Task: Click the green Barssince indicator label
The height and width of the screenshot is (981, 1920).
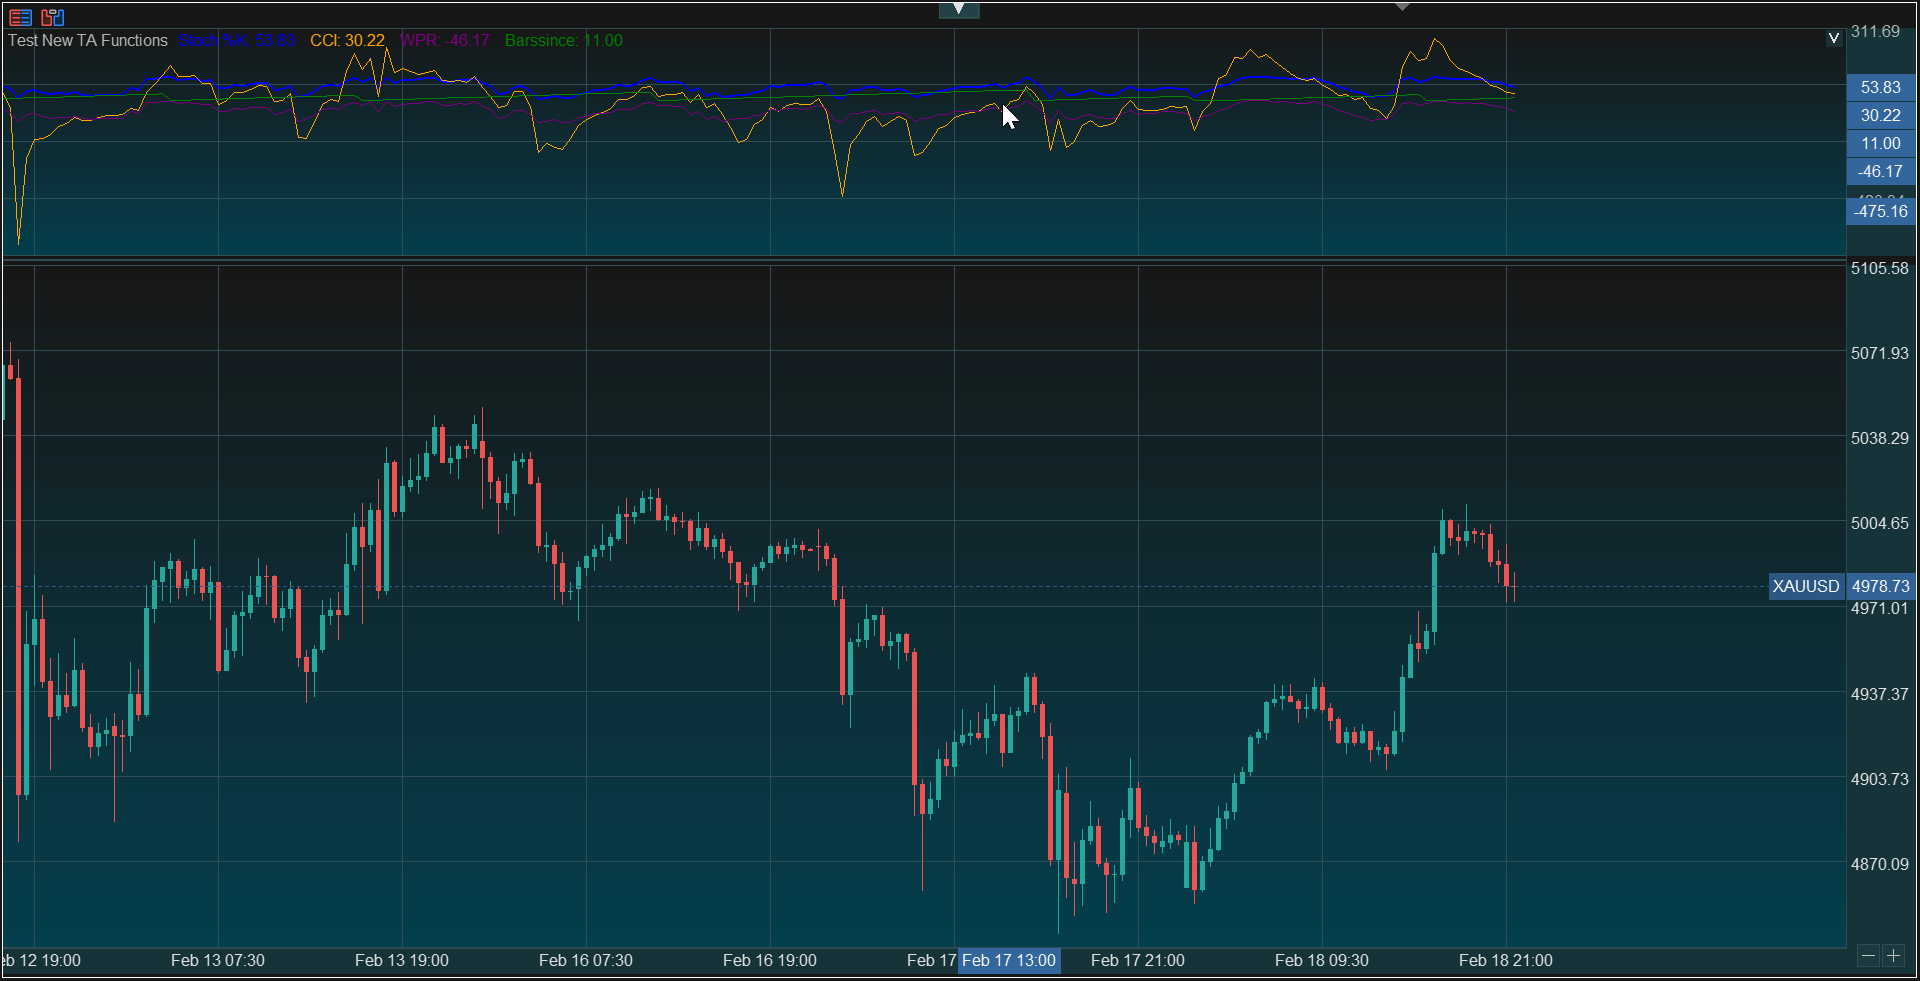Action: click(x=563, y=40)
